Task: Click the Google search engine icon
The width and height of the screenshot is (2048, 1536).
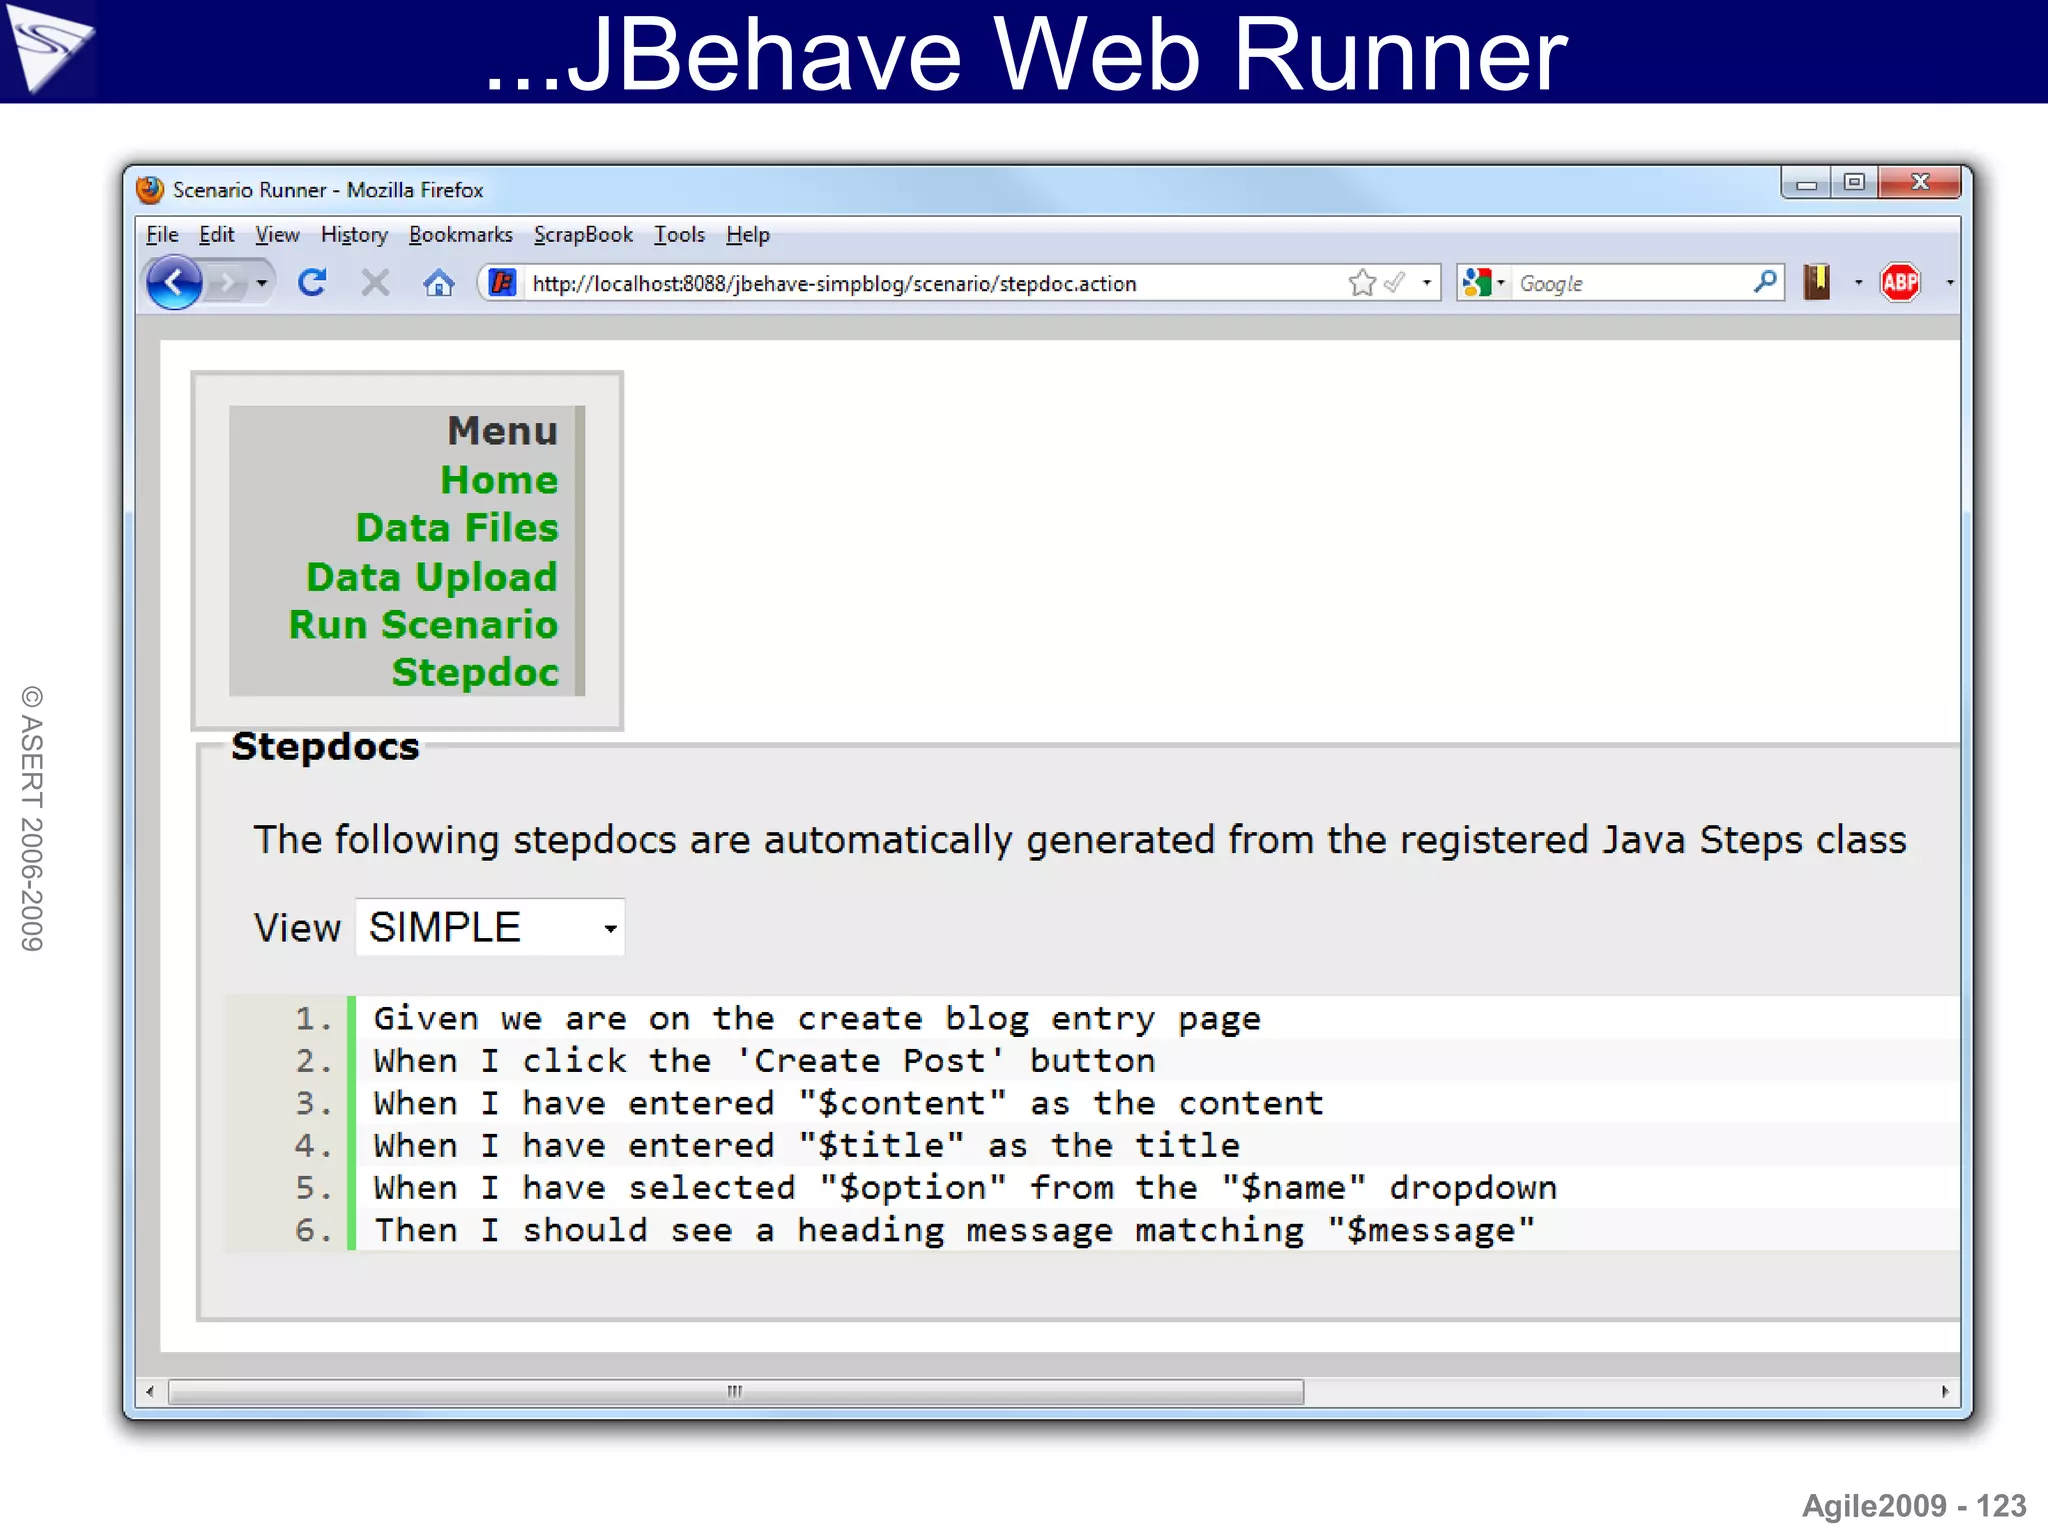Action: click(x=1477, y=283)
